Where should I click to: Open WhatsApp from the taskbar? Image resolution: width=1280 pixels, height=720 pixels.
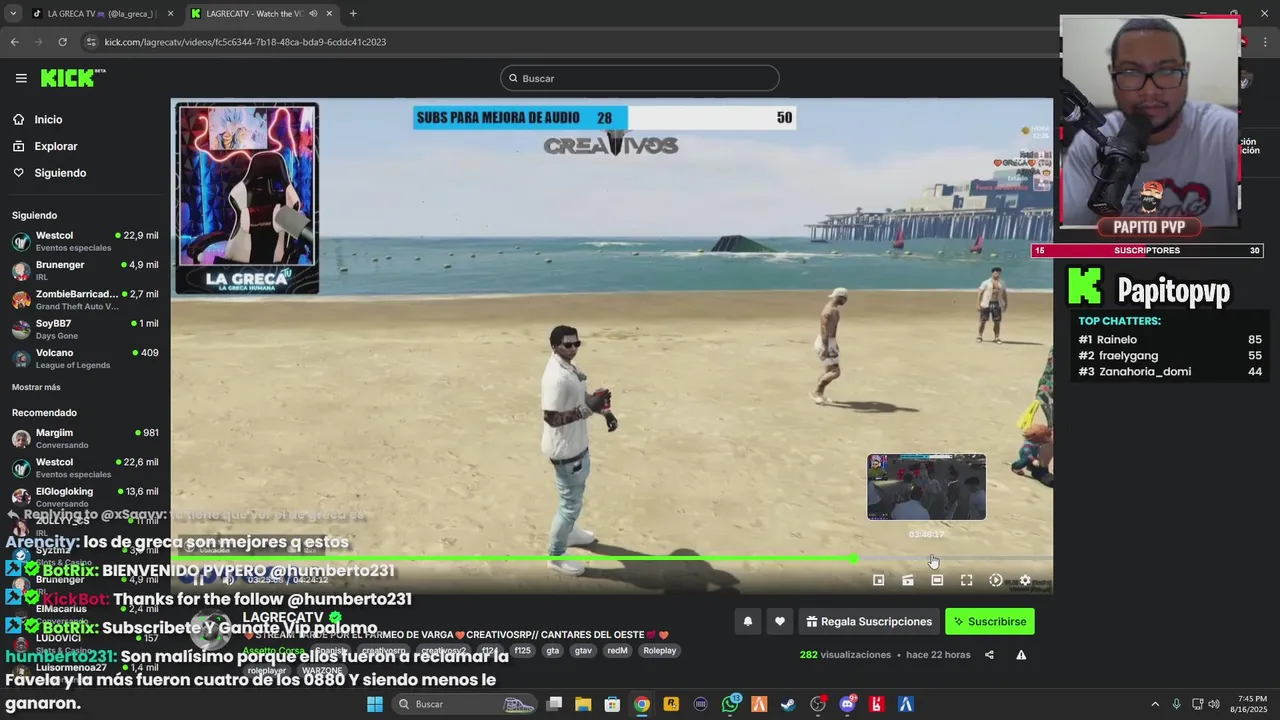coord(730,704)
